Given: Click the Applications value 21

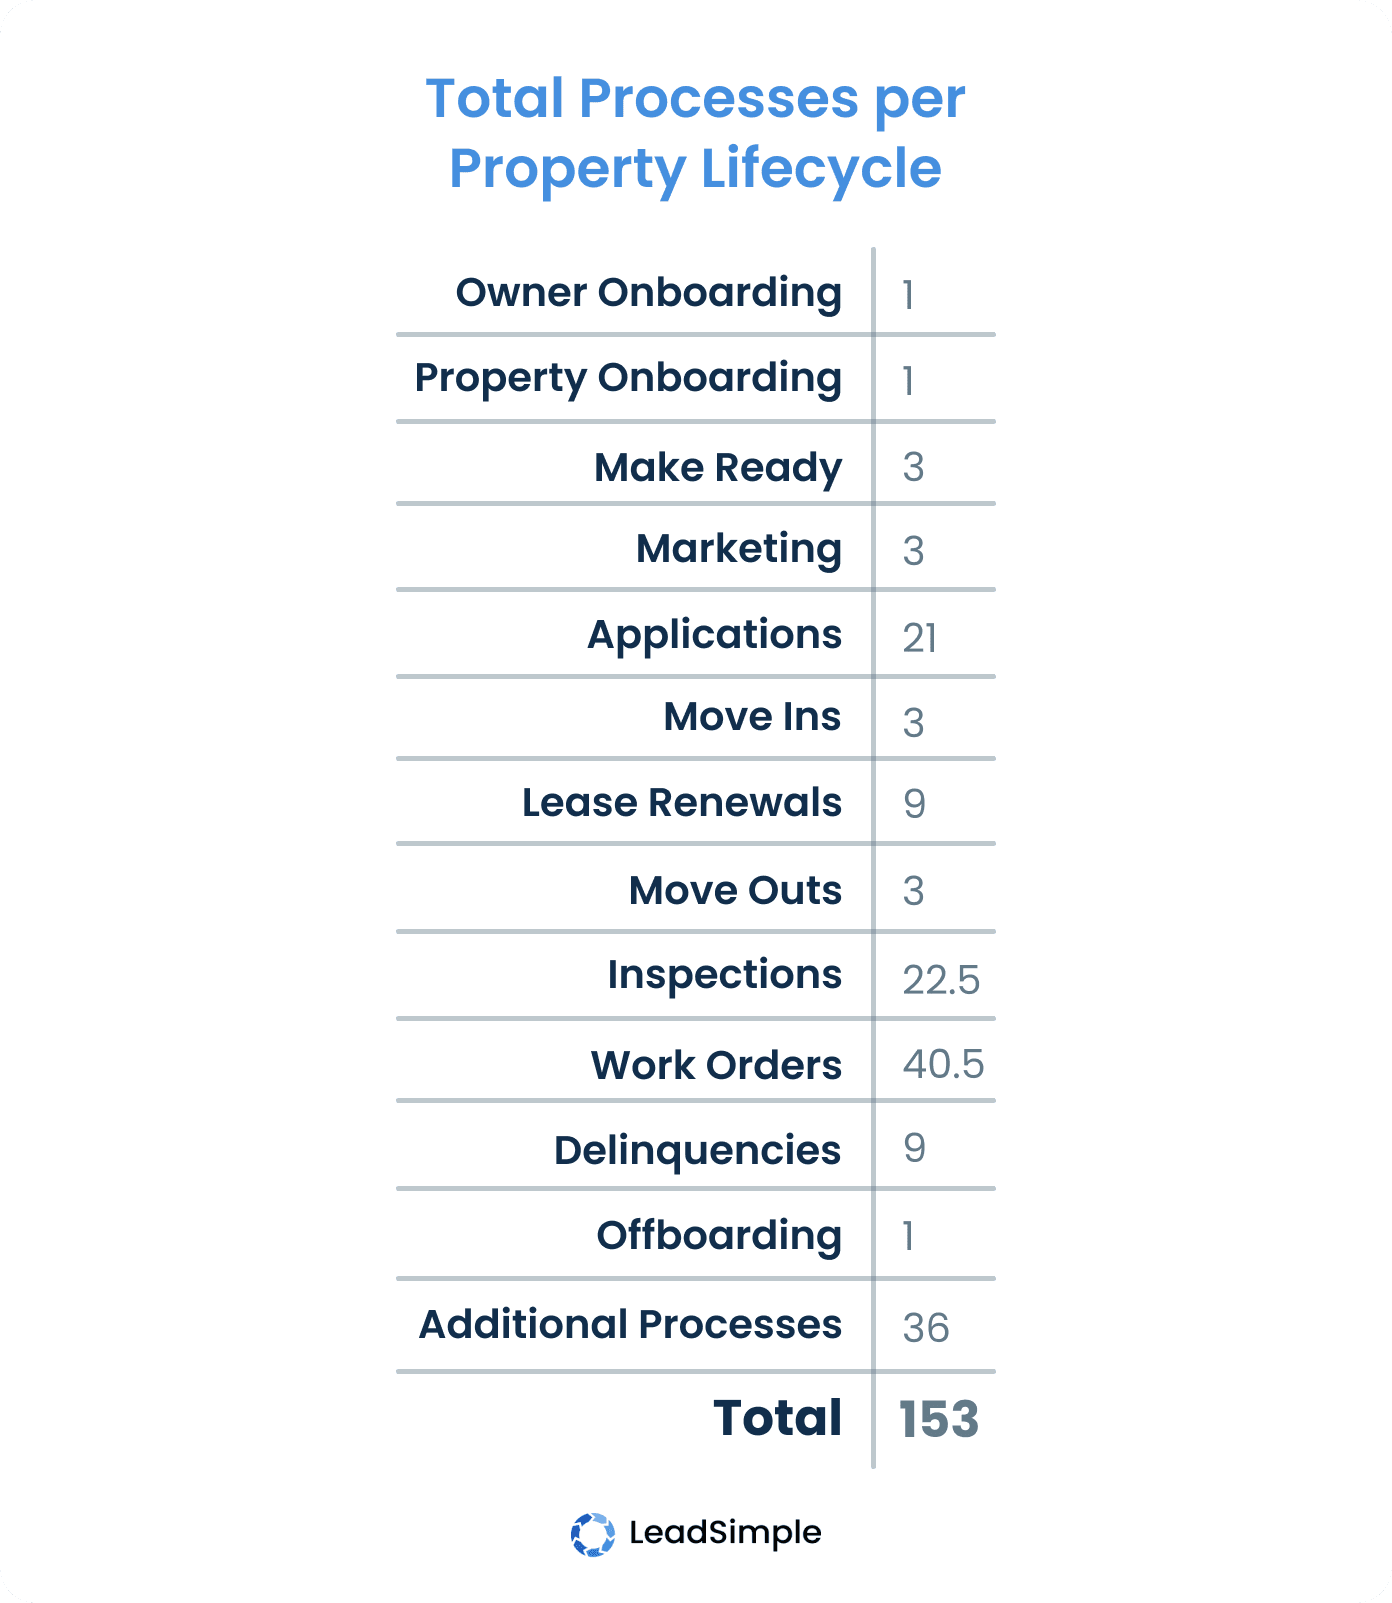Looking at the screenshot, I should pos(919,638).
